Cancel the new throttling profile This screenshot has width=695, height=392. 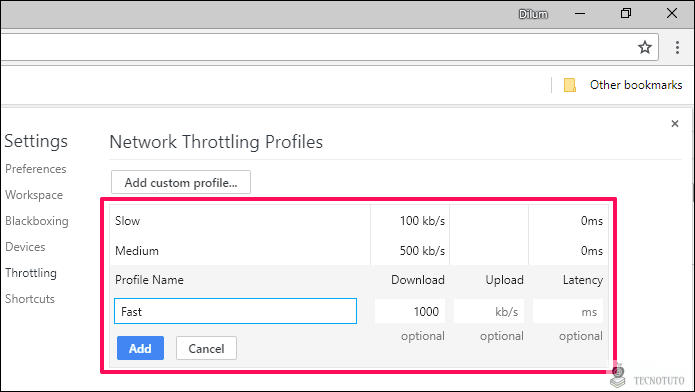point(206,348)
